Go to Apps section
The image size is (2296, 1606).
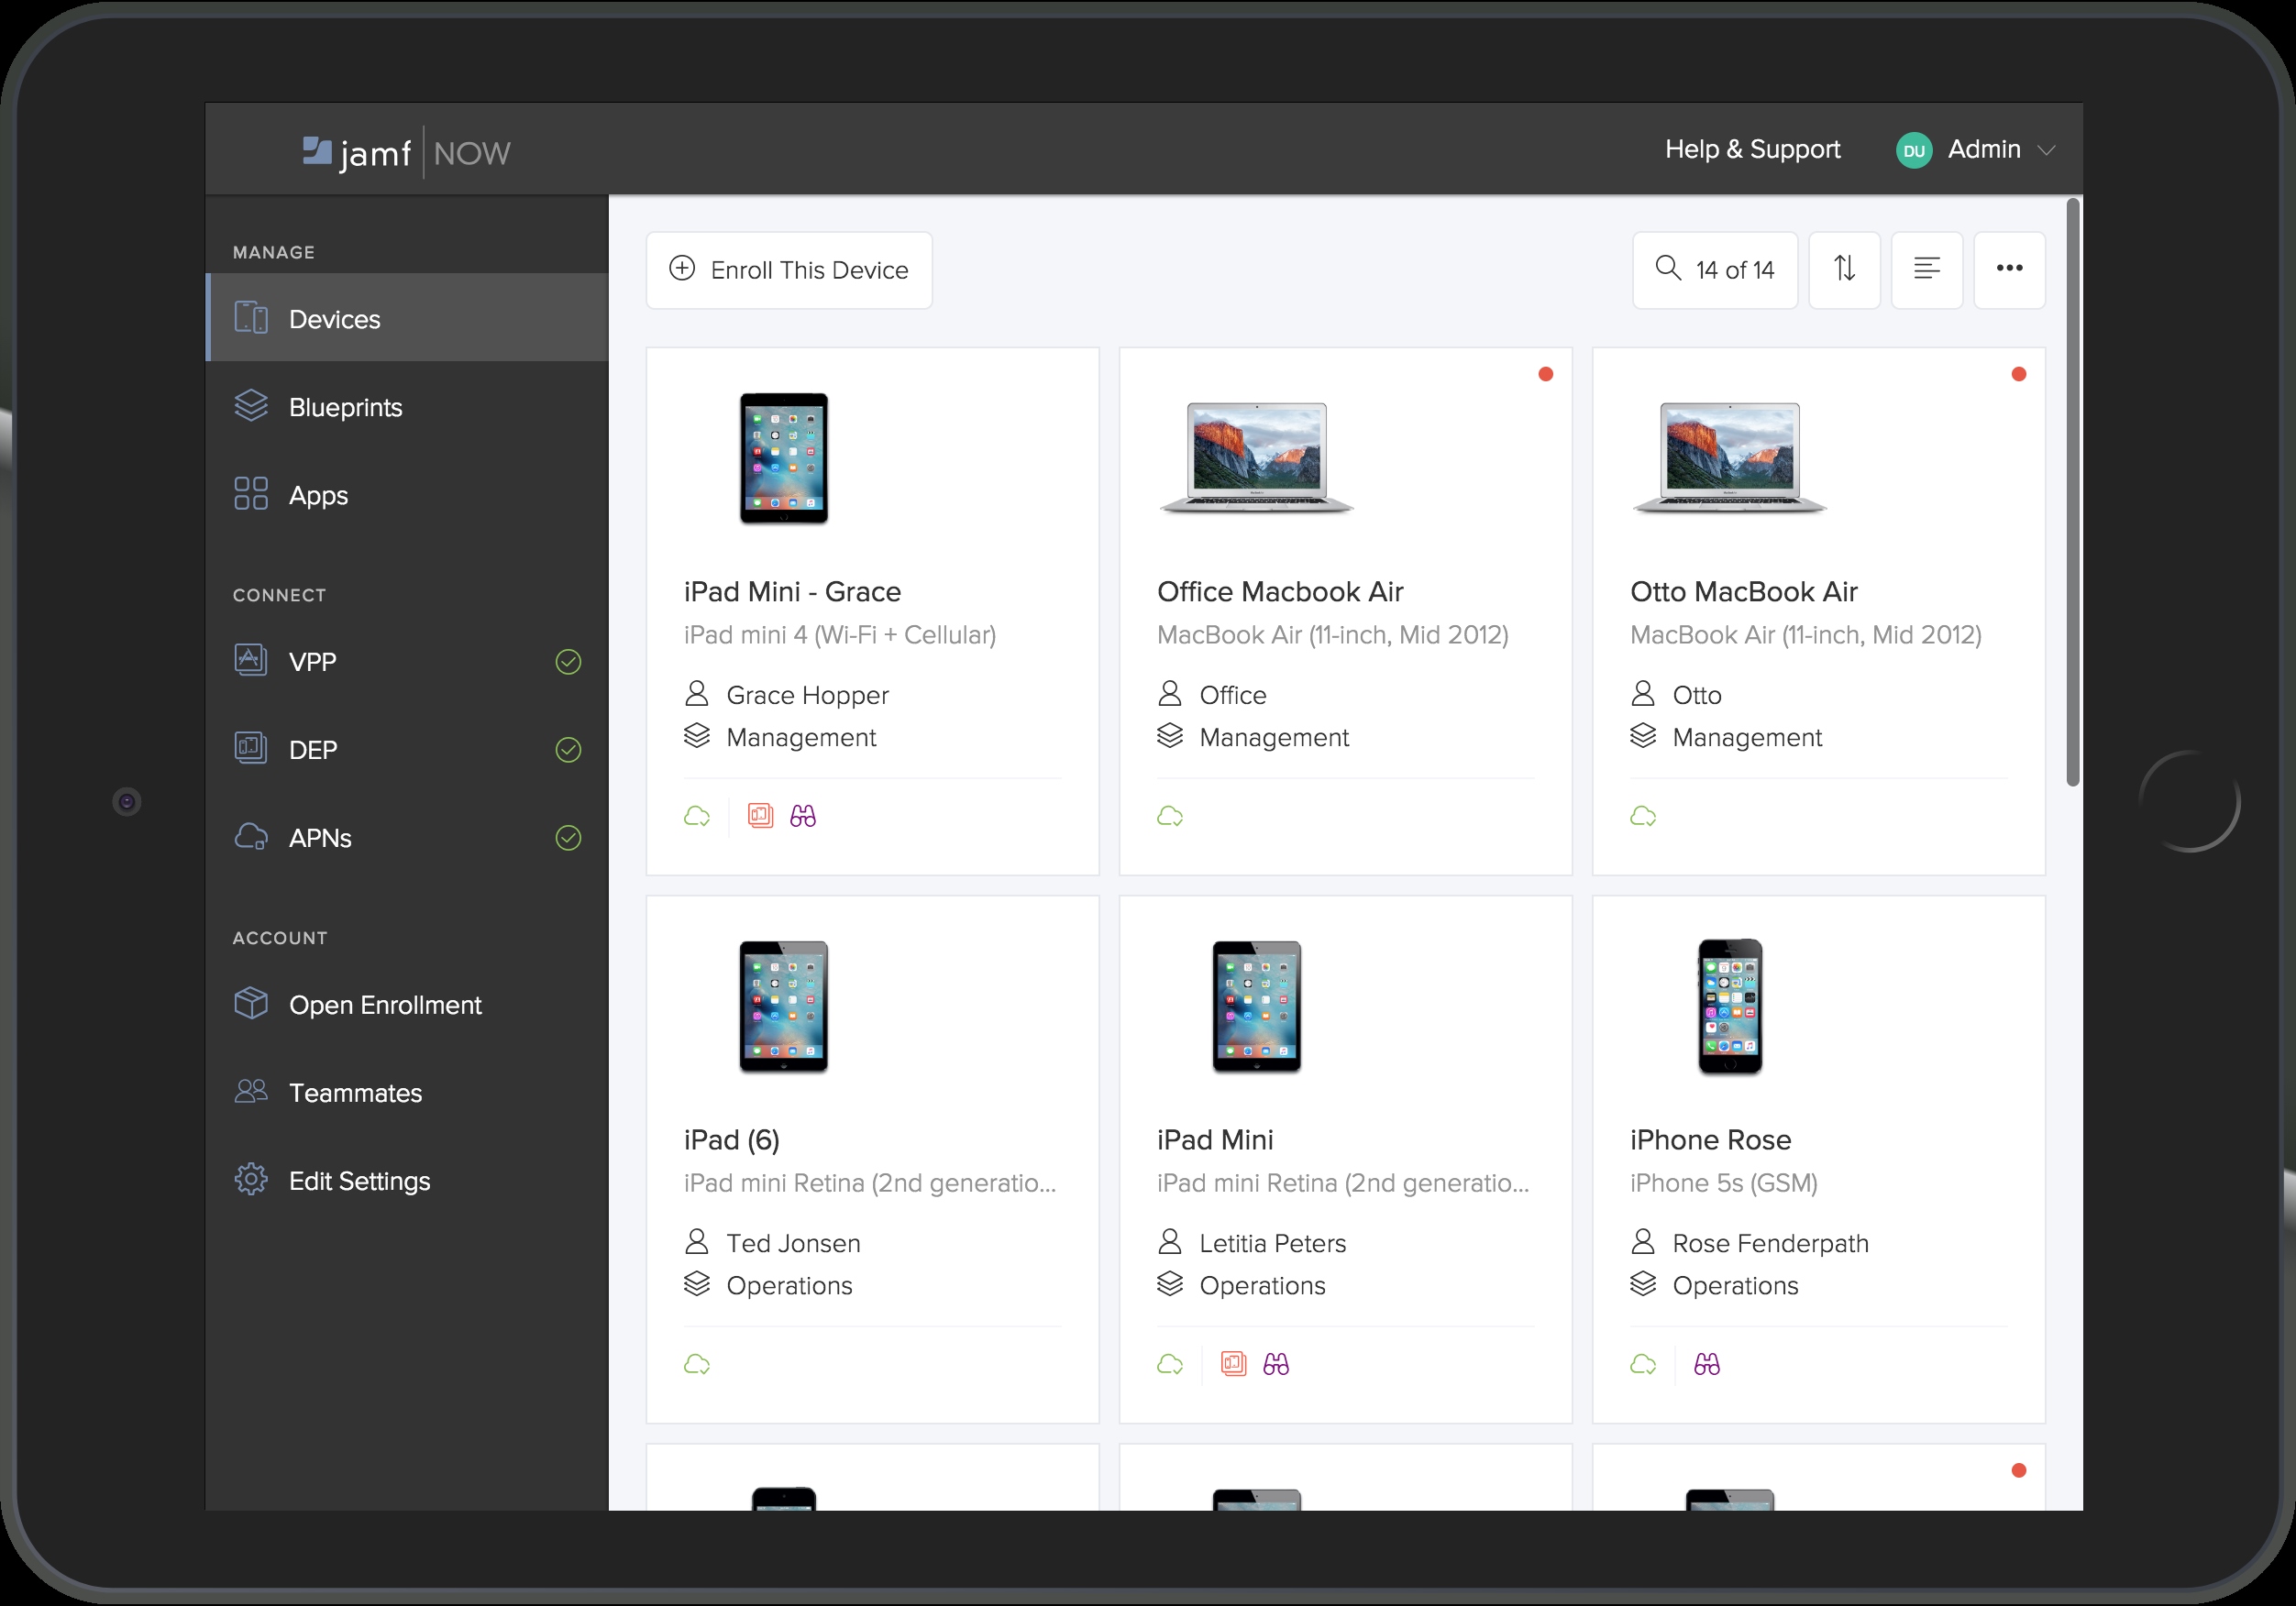(x=318, y=495)
